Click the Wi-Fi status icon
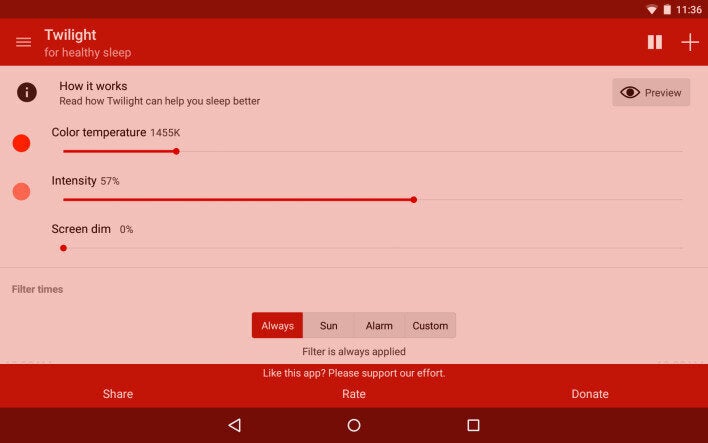 pyautogui.click(x=652, y=9)
